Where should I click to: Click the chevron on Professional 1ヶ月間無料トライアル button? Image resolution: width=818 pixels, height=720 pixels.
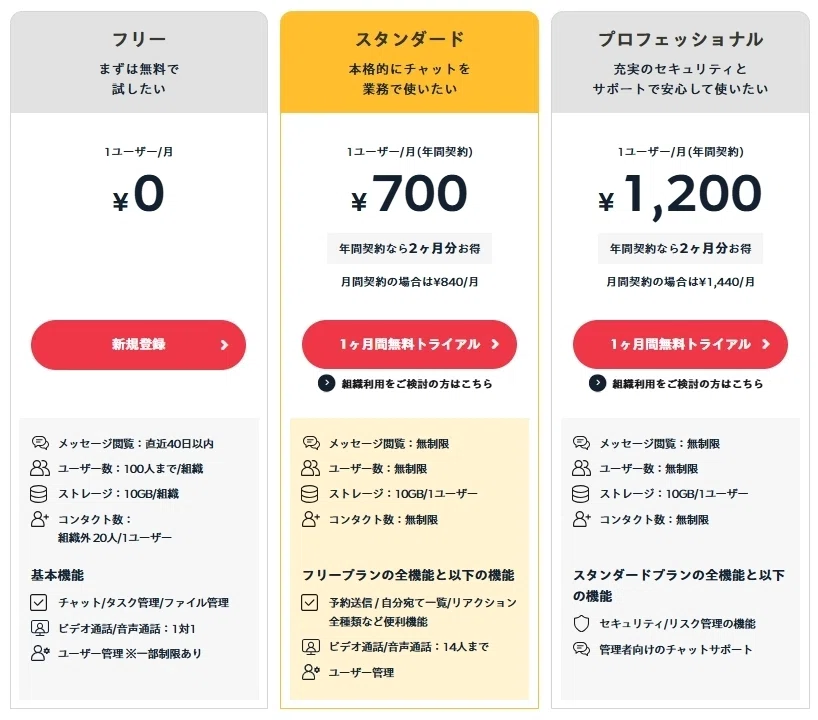click(x=766, y=344)
